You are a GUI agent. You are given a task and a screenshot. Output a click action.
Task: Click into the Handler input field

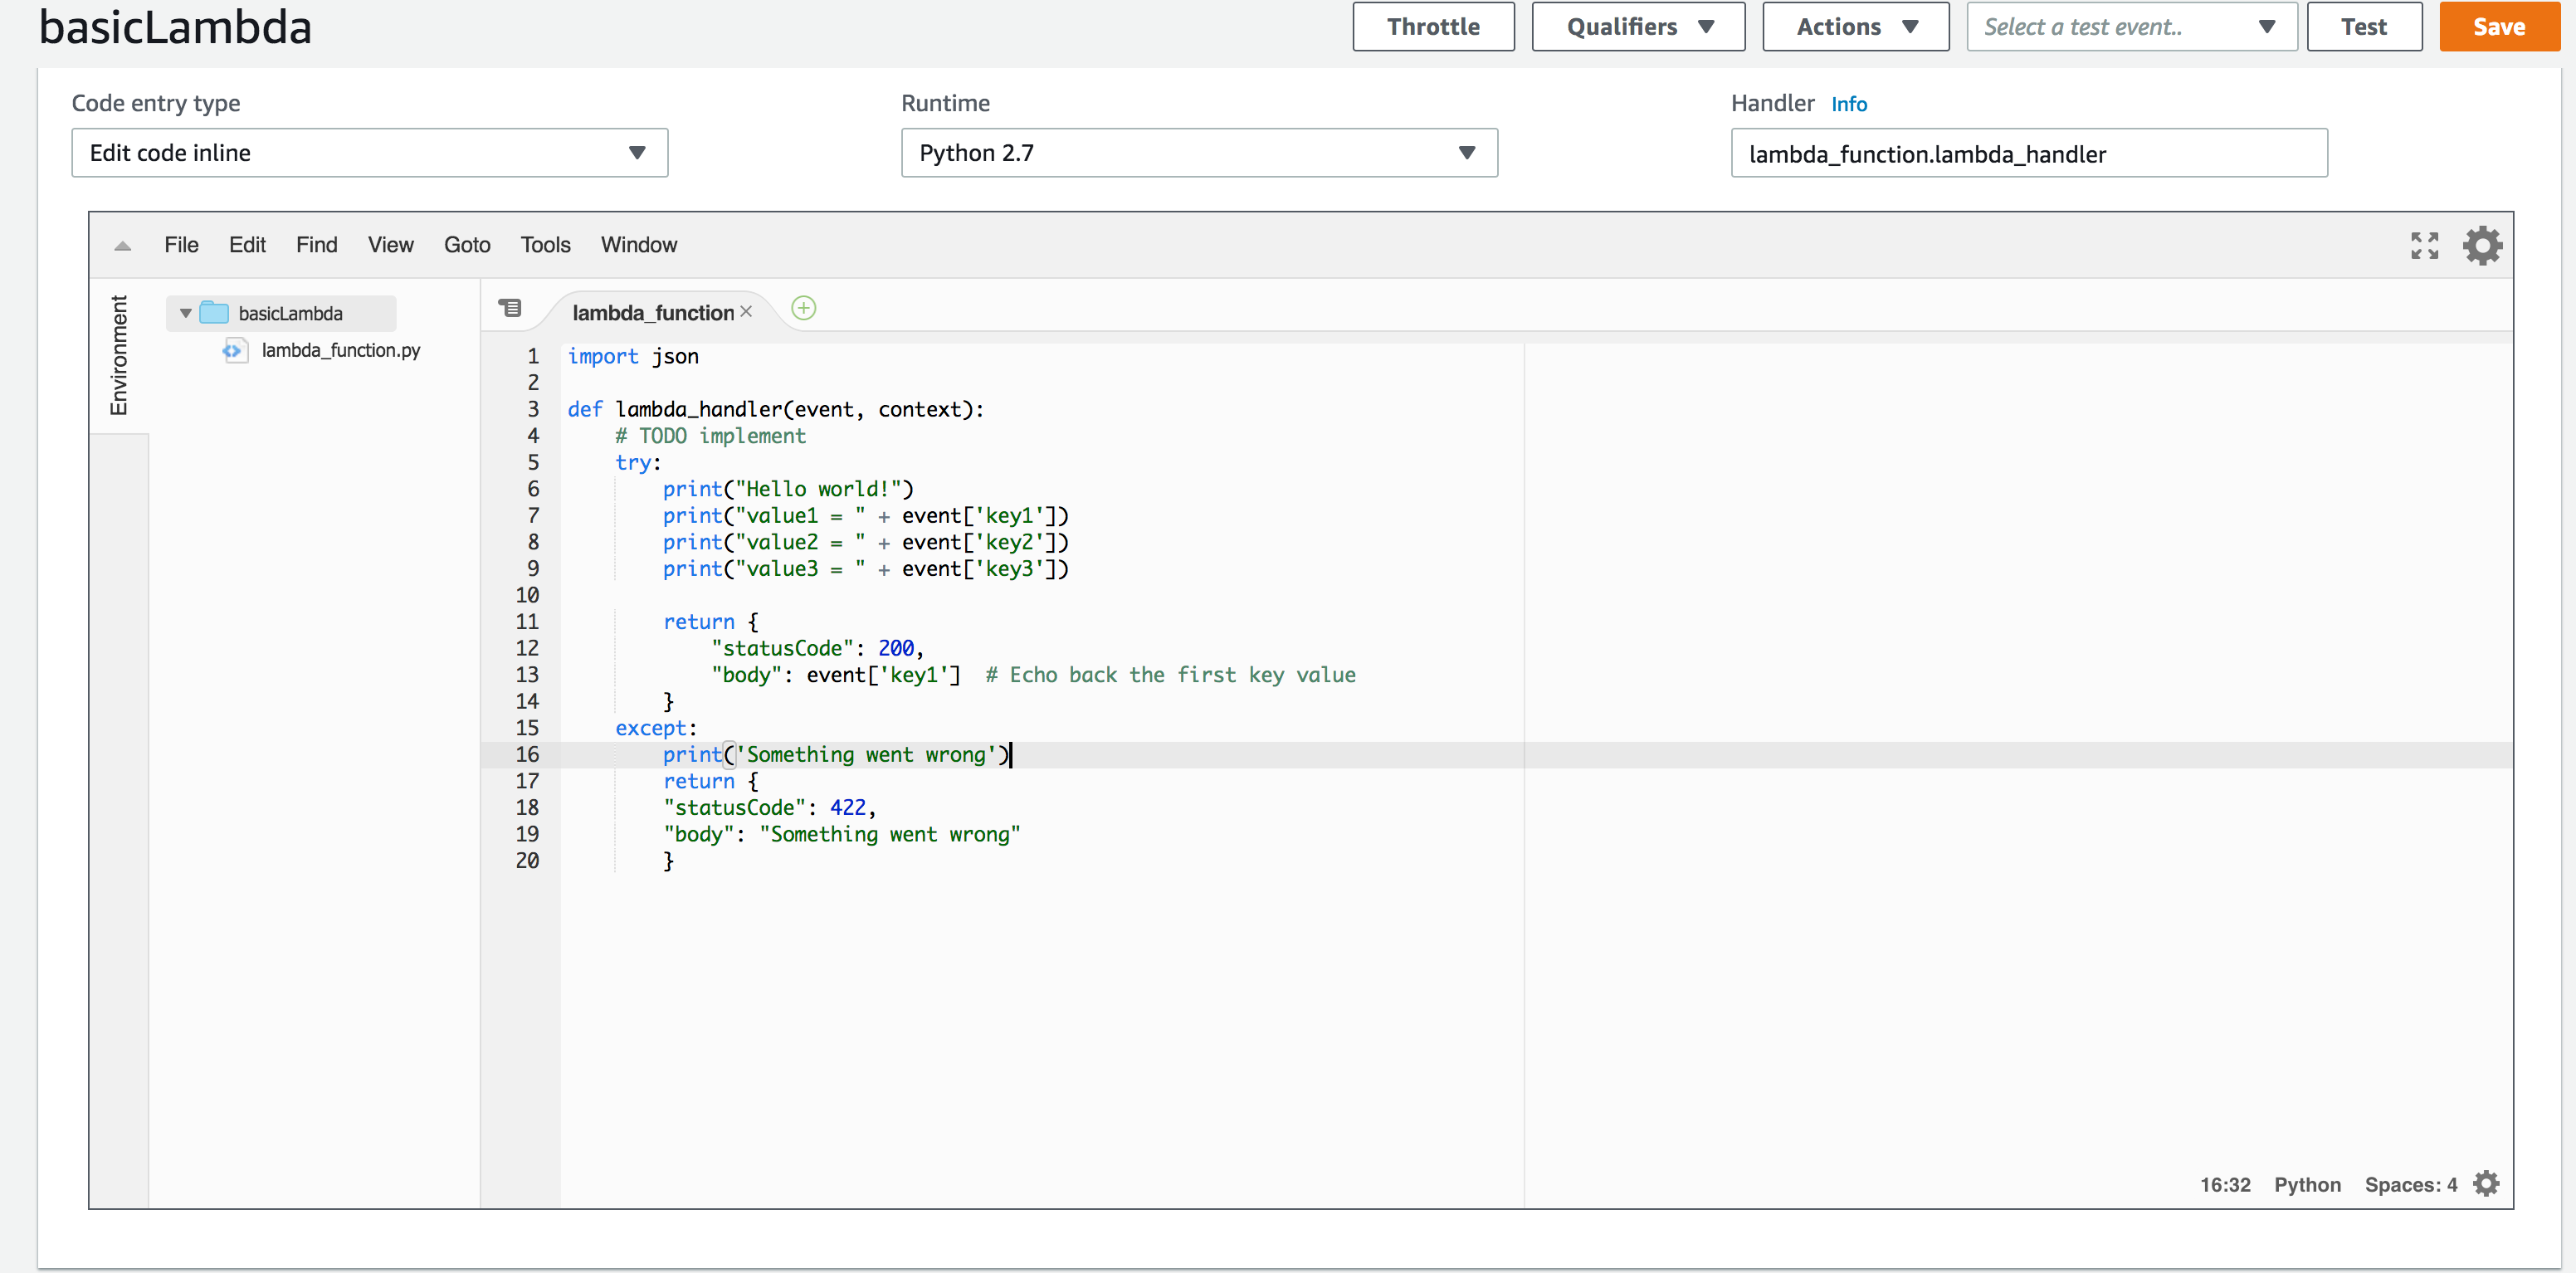pyautogui.click(x=2028, y=154)
